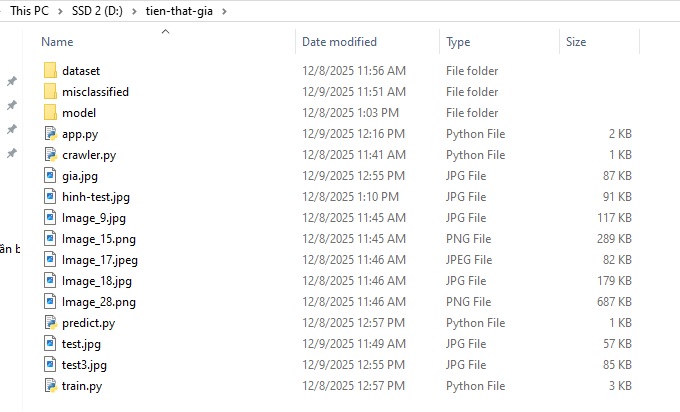This screenshot has width=680, height=412.
Task: Click the gia.jpg image file icon
Action: point(51,176)
